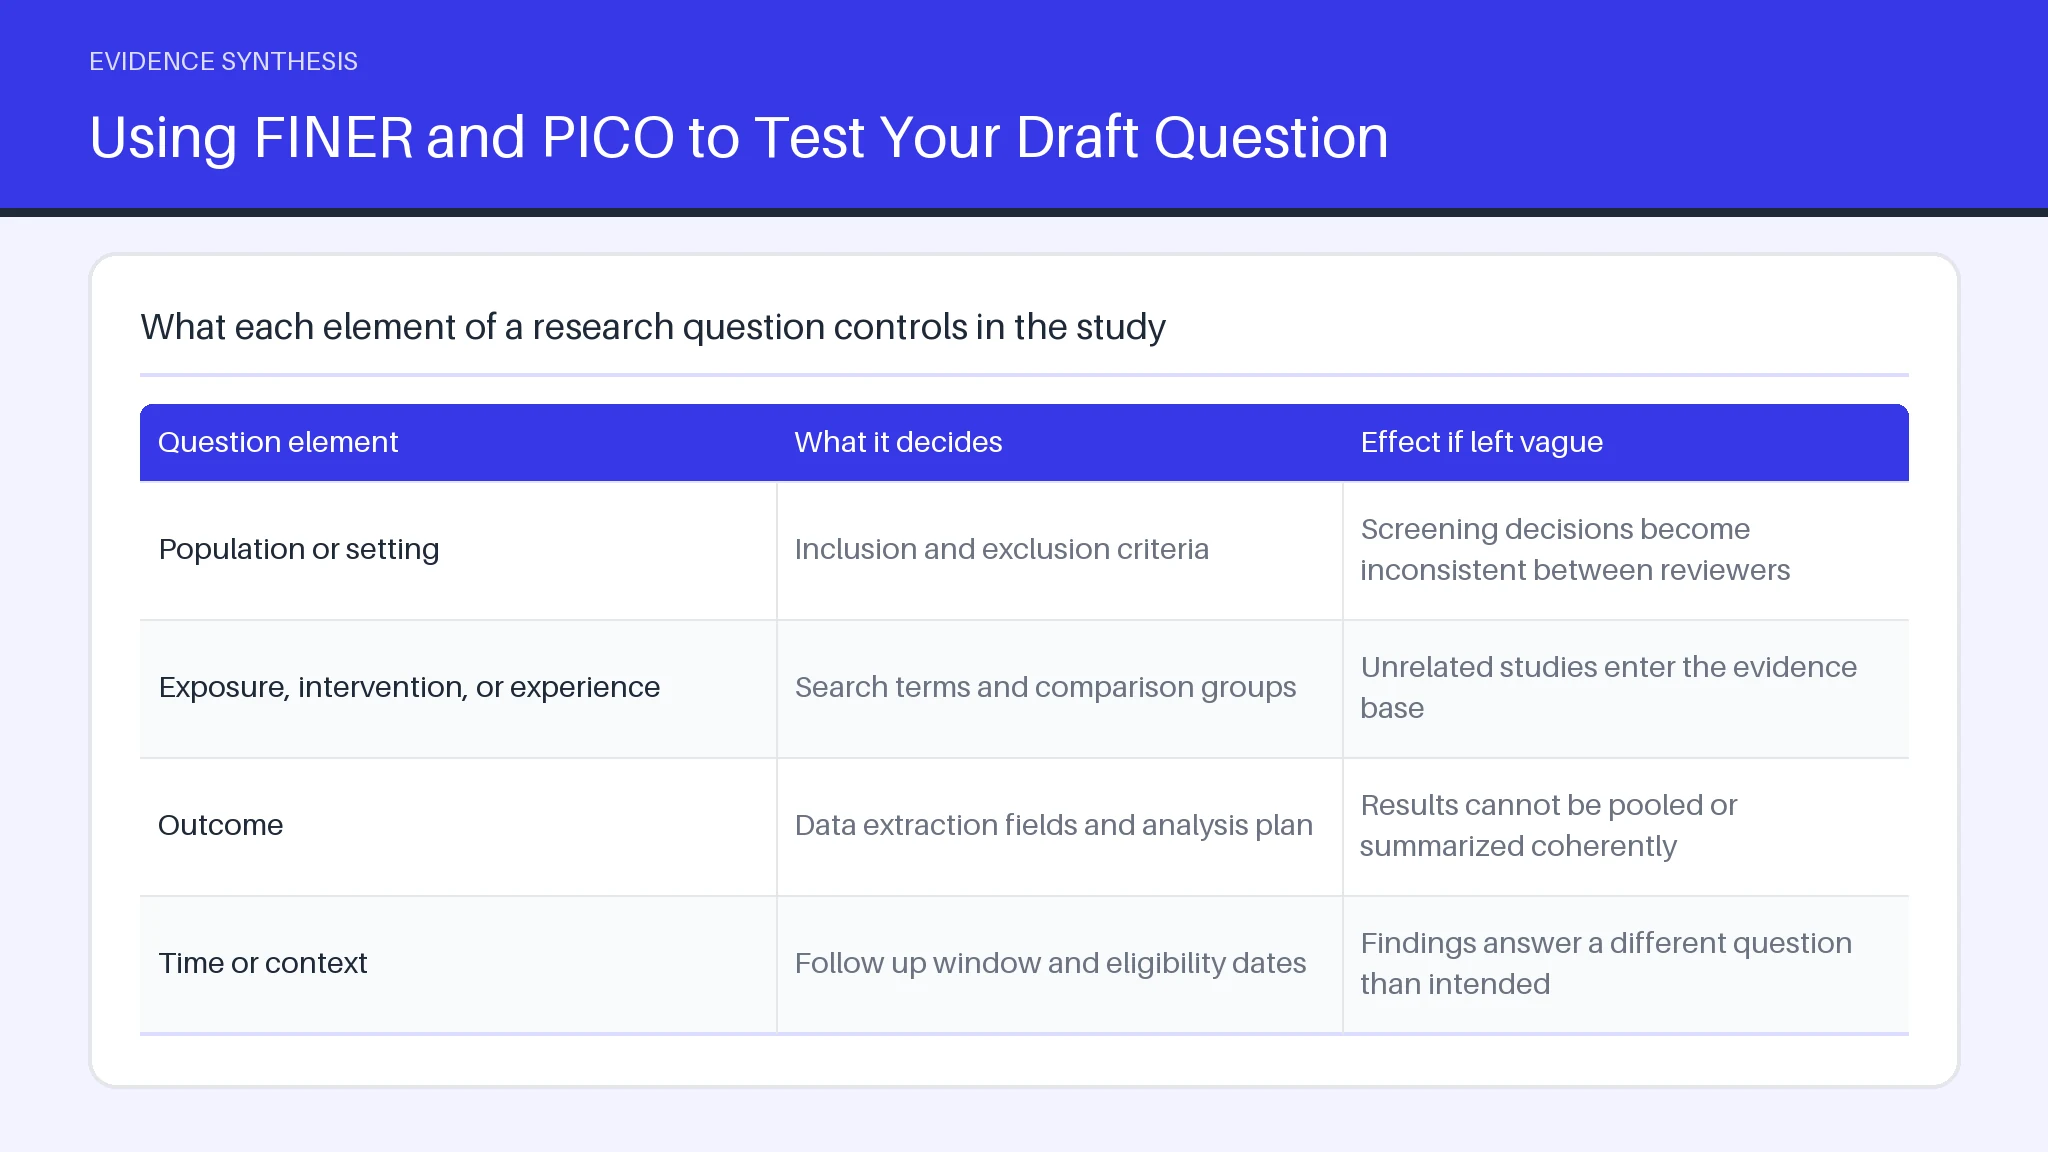Click the Unrelated studies enter the evidence base text
The width and height of the screenshot is (2048, 1152).
(1608, 688)
